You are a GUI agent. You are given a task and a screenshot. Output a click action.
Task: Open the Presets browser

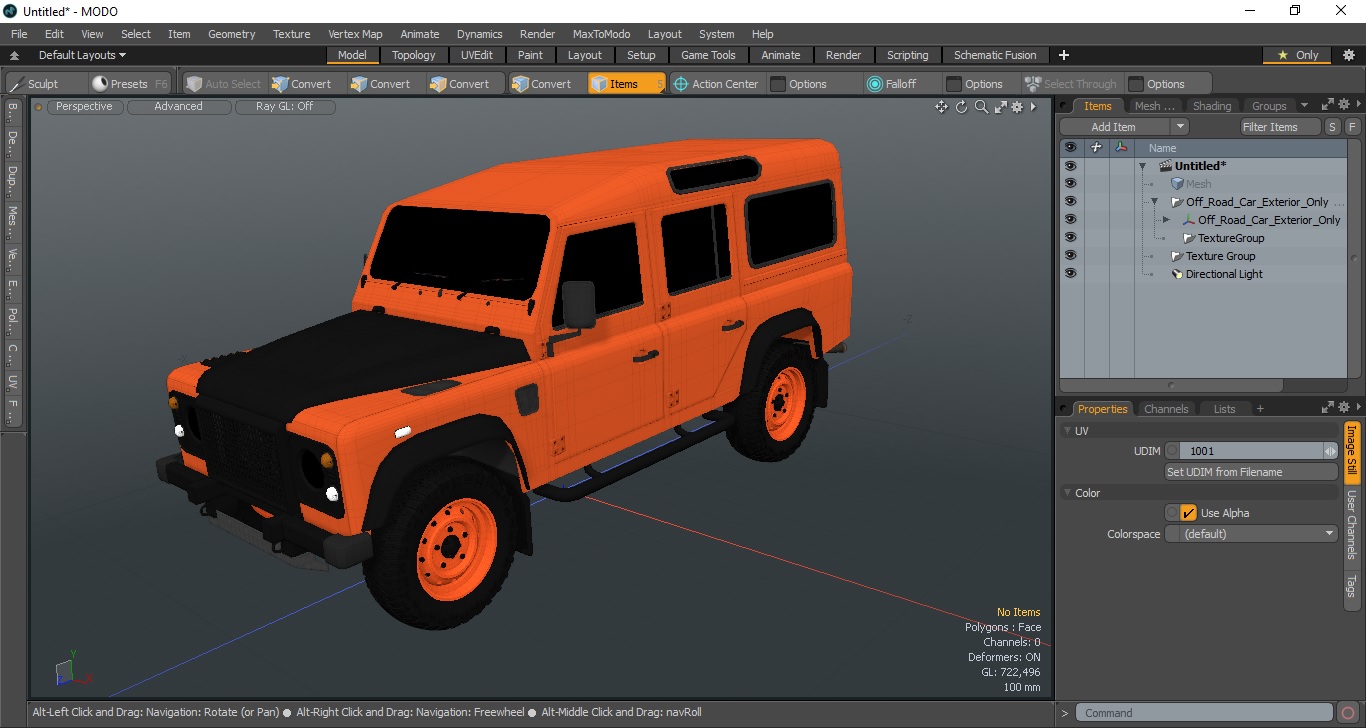[128, 84]
